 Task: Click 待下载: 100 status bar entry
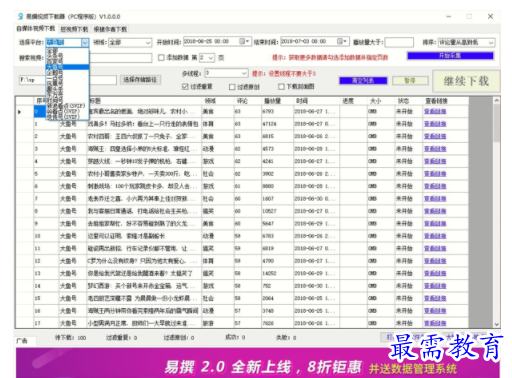(71, 338)
